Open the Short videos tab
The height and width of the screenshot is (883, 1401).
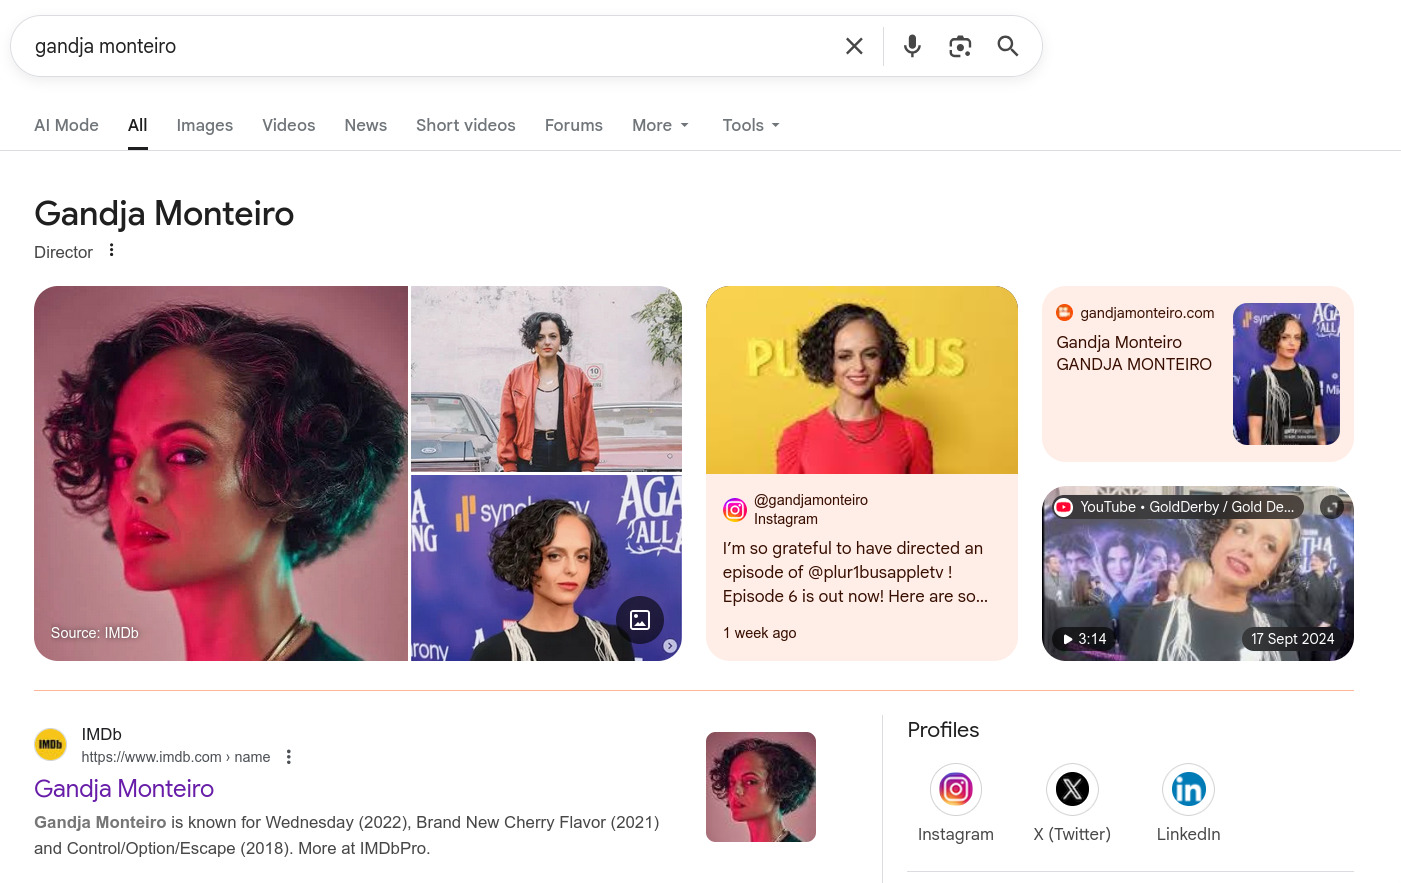coord(466,125)
